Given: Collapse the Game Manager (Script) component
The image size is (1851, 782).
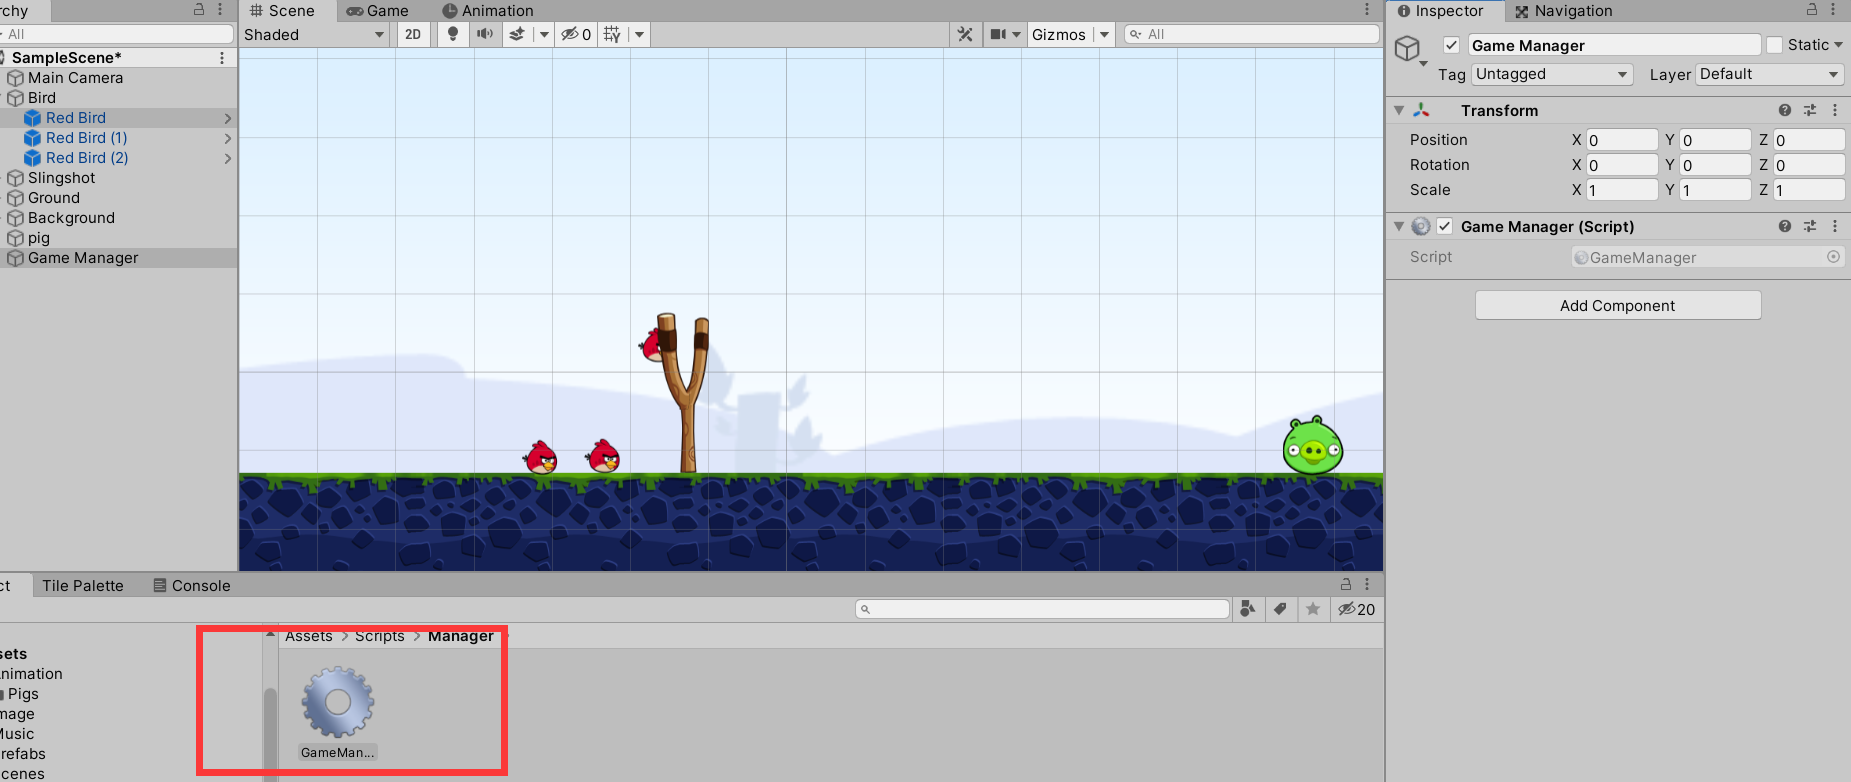Looking at the screenshot, I should tap(1399, 227).
